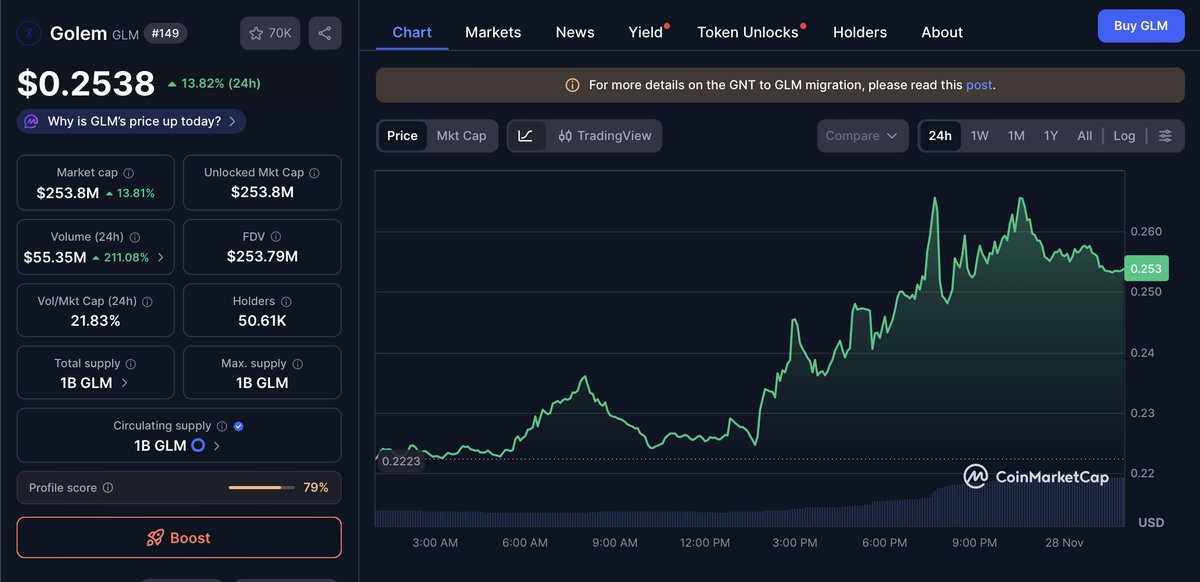
Task: Select the 1Y time range
Action: pos(1051,136)
